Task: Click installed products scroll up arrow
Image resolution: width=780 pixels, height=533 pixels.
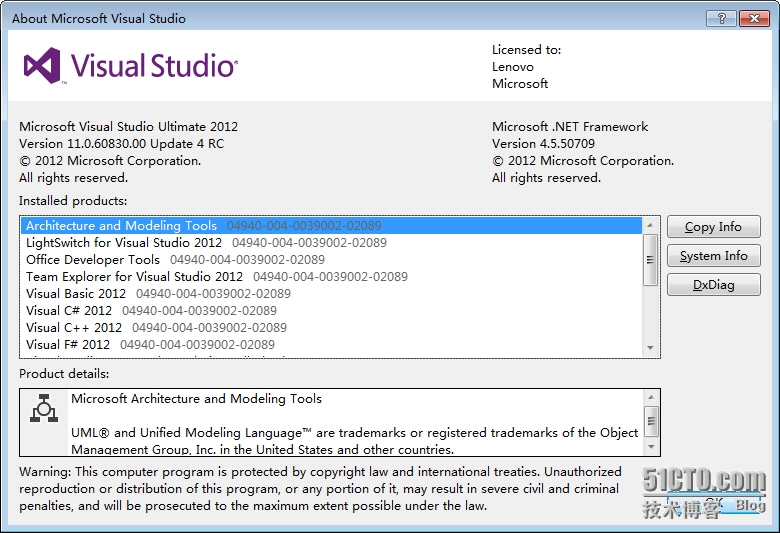Action: pos(650,225)
